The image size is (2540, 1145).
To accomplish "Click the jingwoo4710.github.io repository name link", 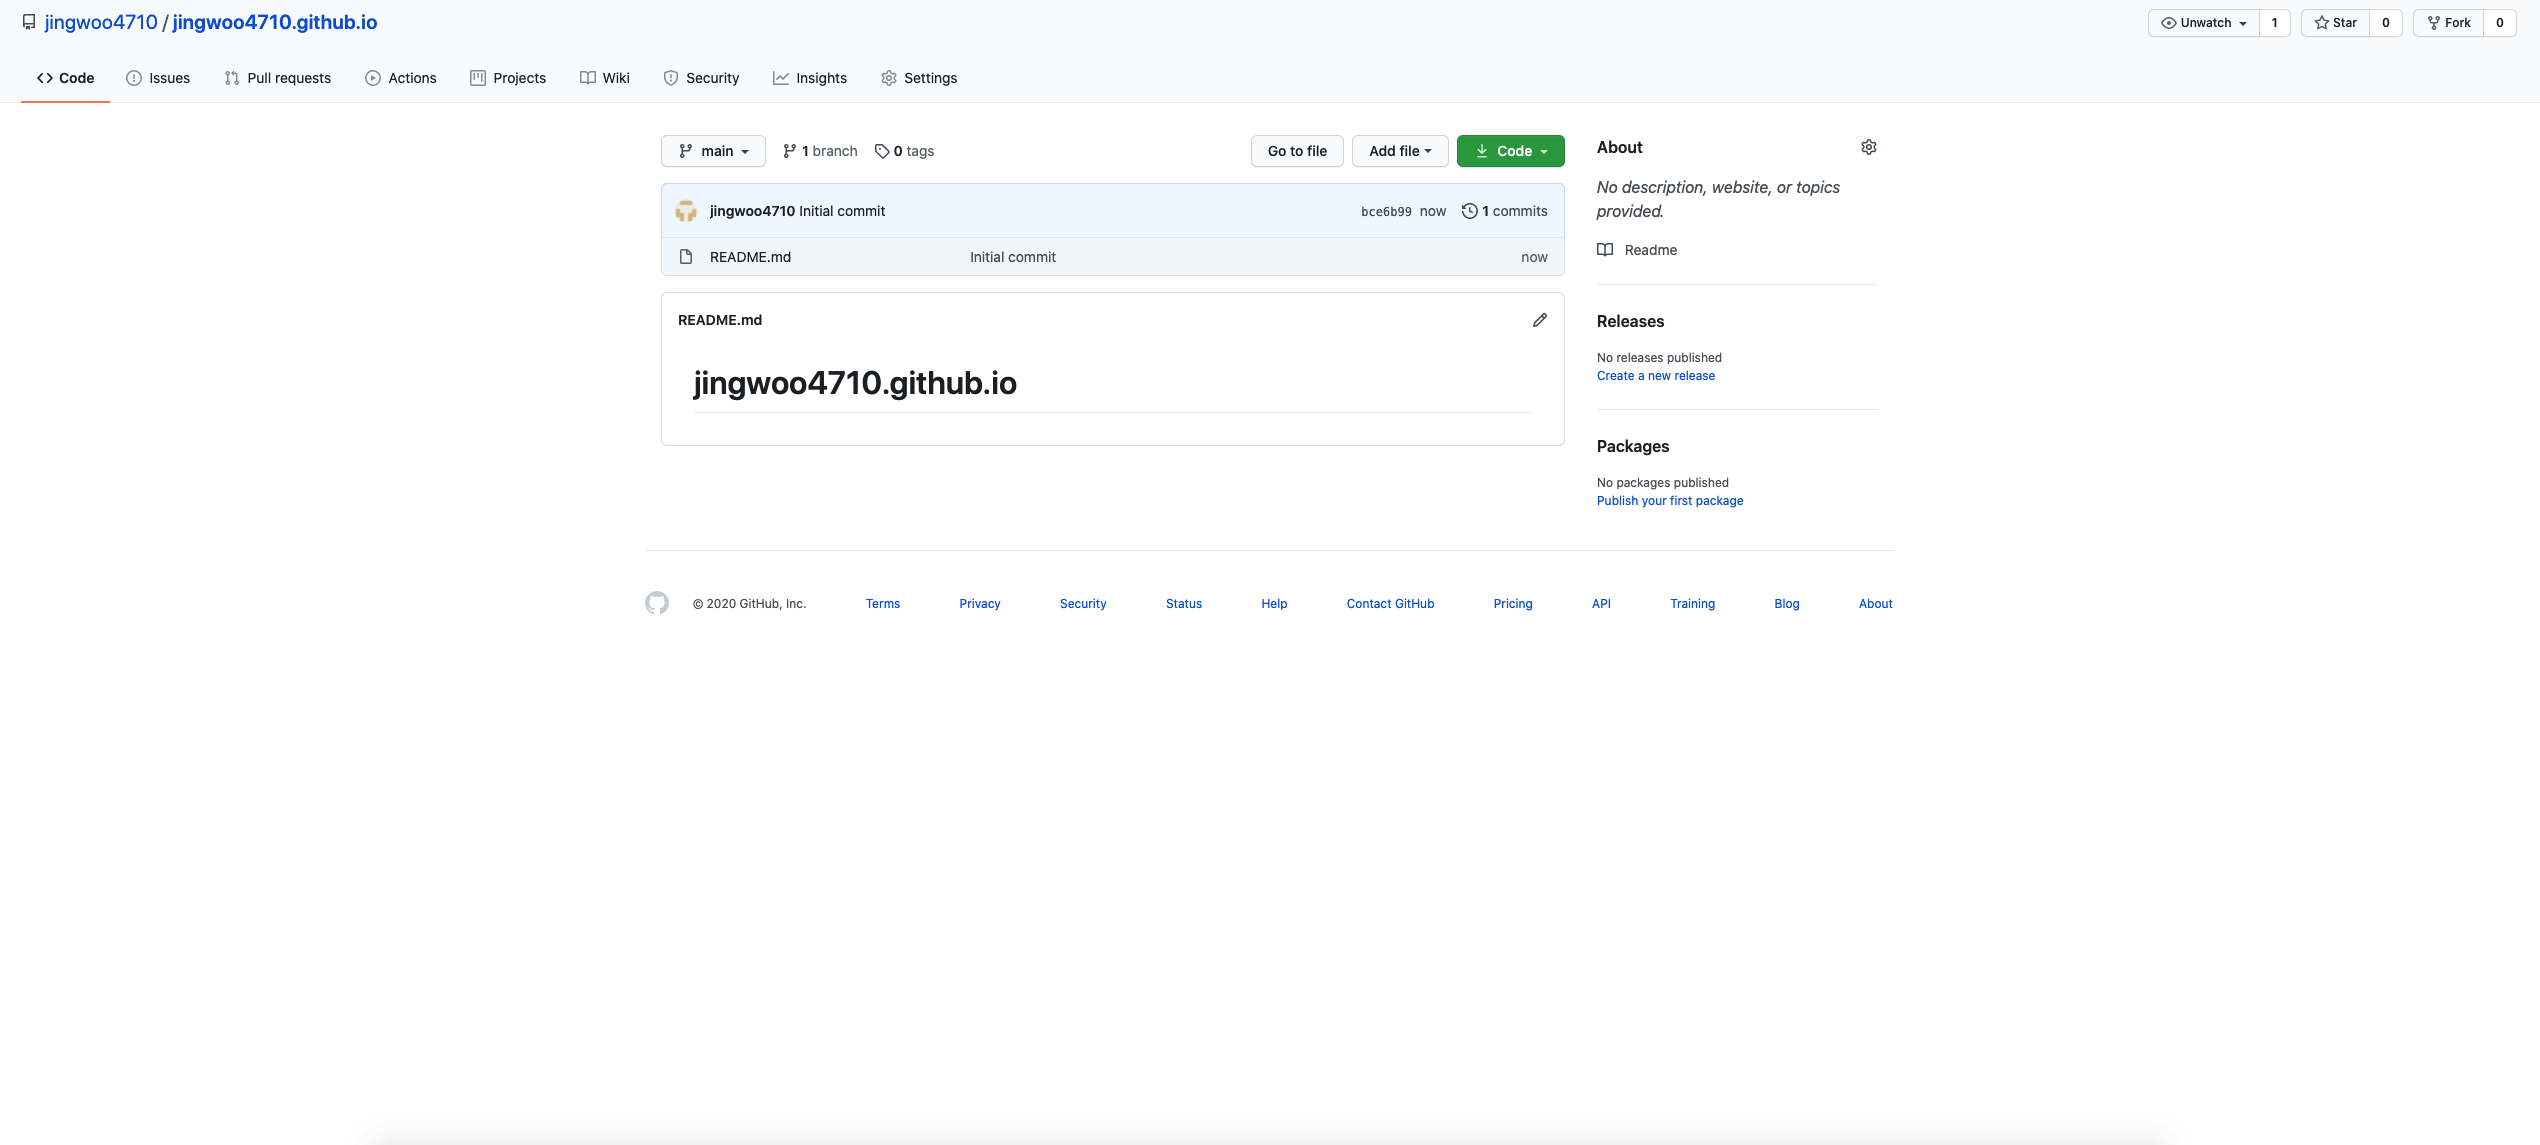I will [x=275, y=22].
